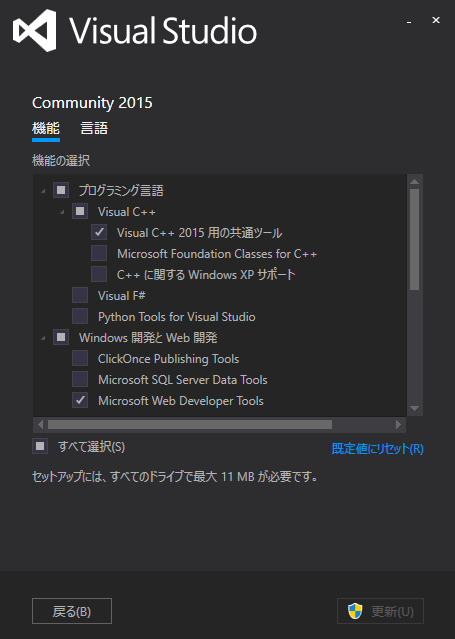455x639 pixels.
Task: Click the 既定値にリセット(R) link
Action: [378, 449]
